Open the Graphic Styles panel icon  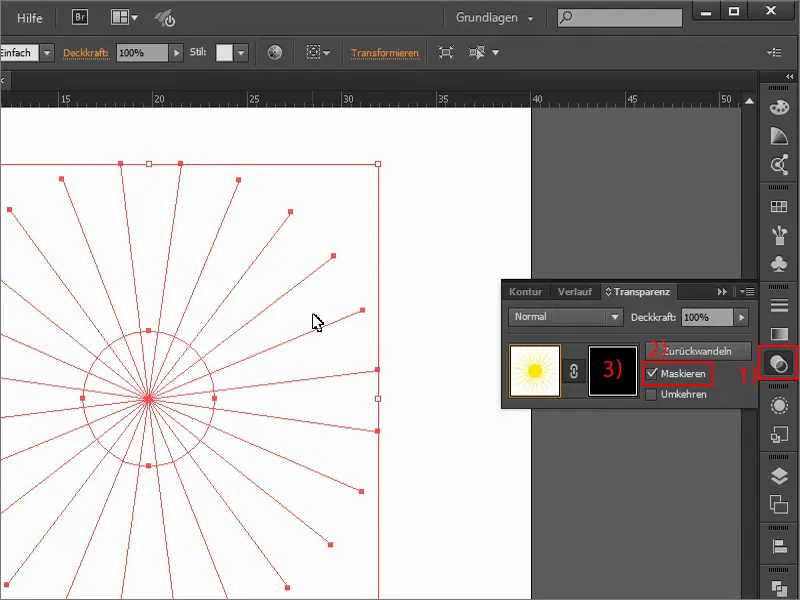pyautogui.click(x=779, y=435)
